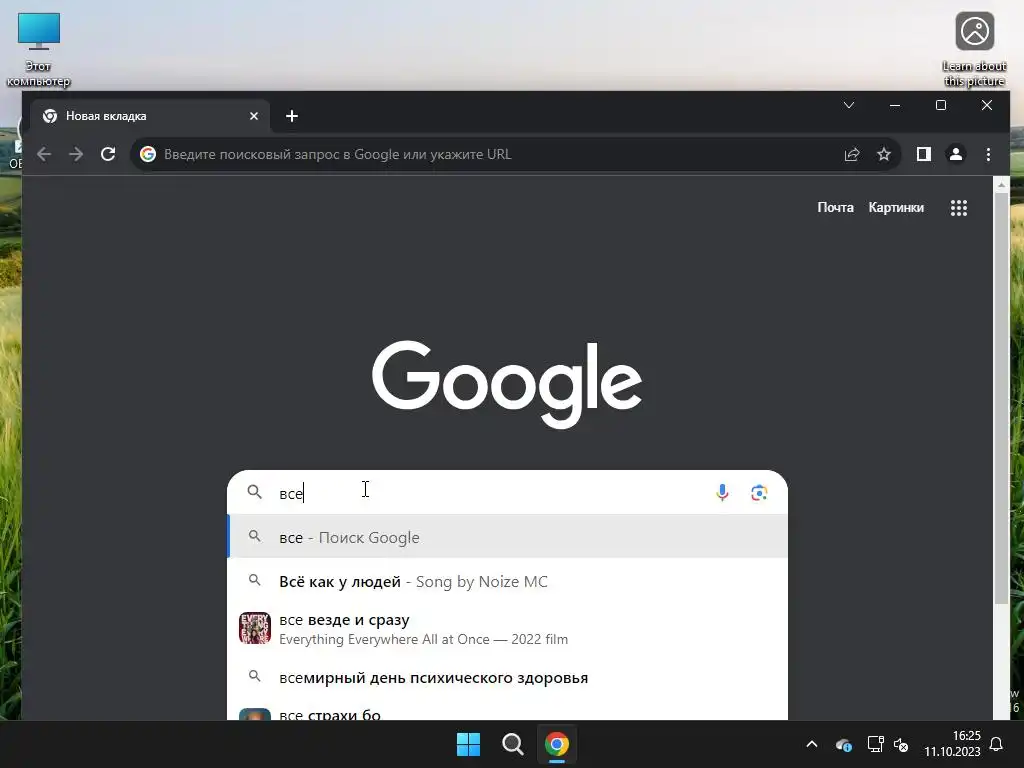Click the Google logo
The width and height of the screenshot is (1024, 768).
[x=507, y=383]
